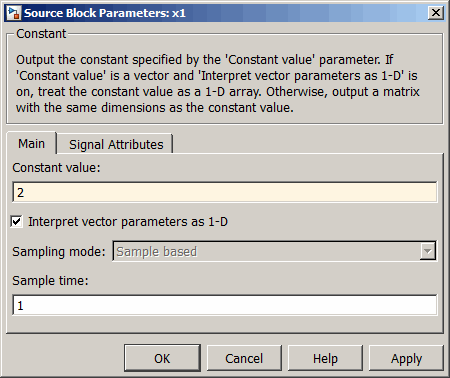Click the Sampling mode dropdown arrow
This screenshot has height=378, width=450.
point(427,251)
